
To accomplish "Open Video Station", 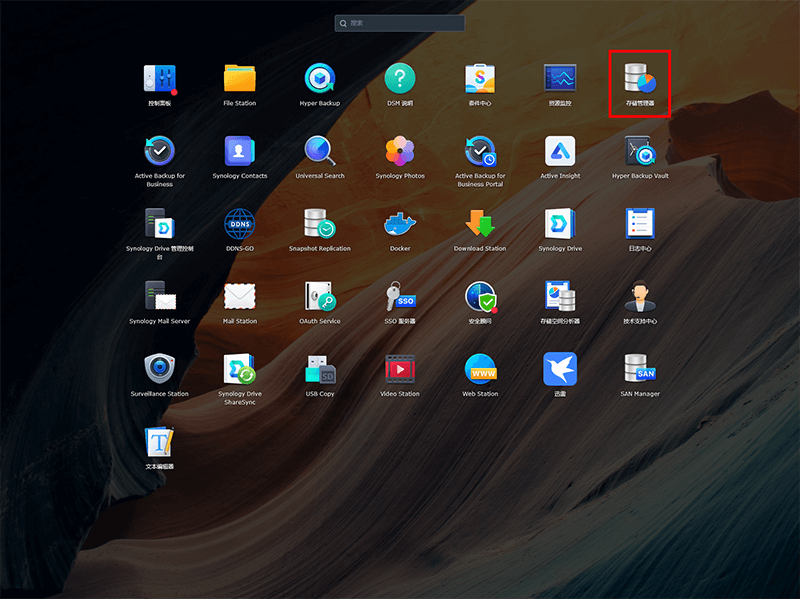I will coord(400,369).
